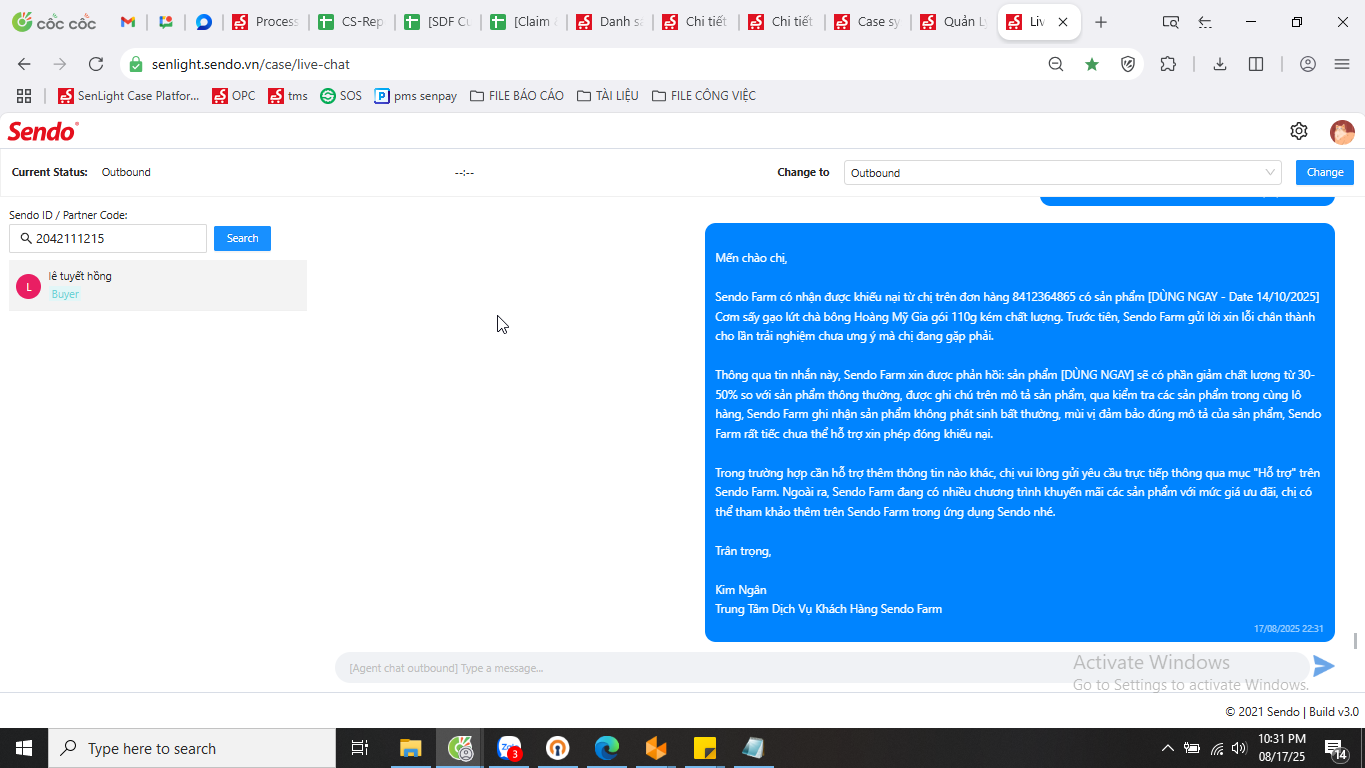Open the browser downloads icon
Image resolution: width=1365 pixels, height=768 pixels.
[x=1220, y=64]
